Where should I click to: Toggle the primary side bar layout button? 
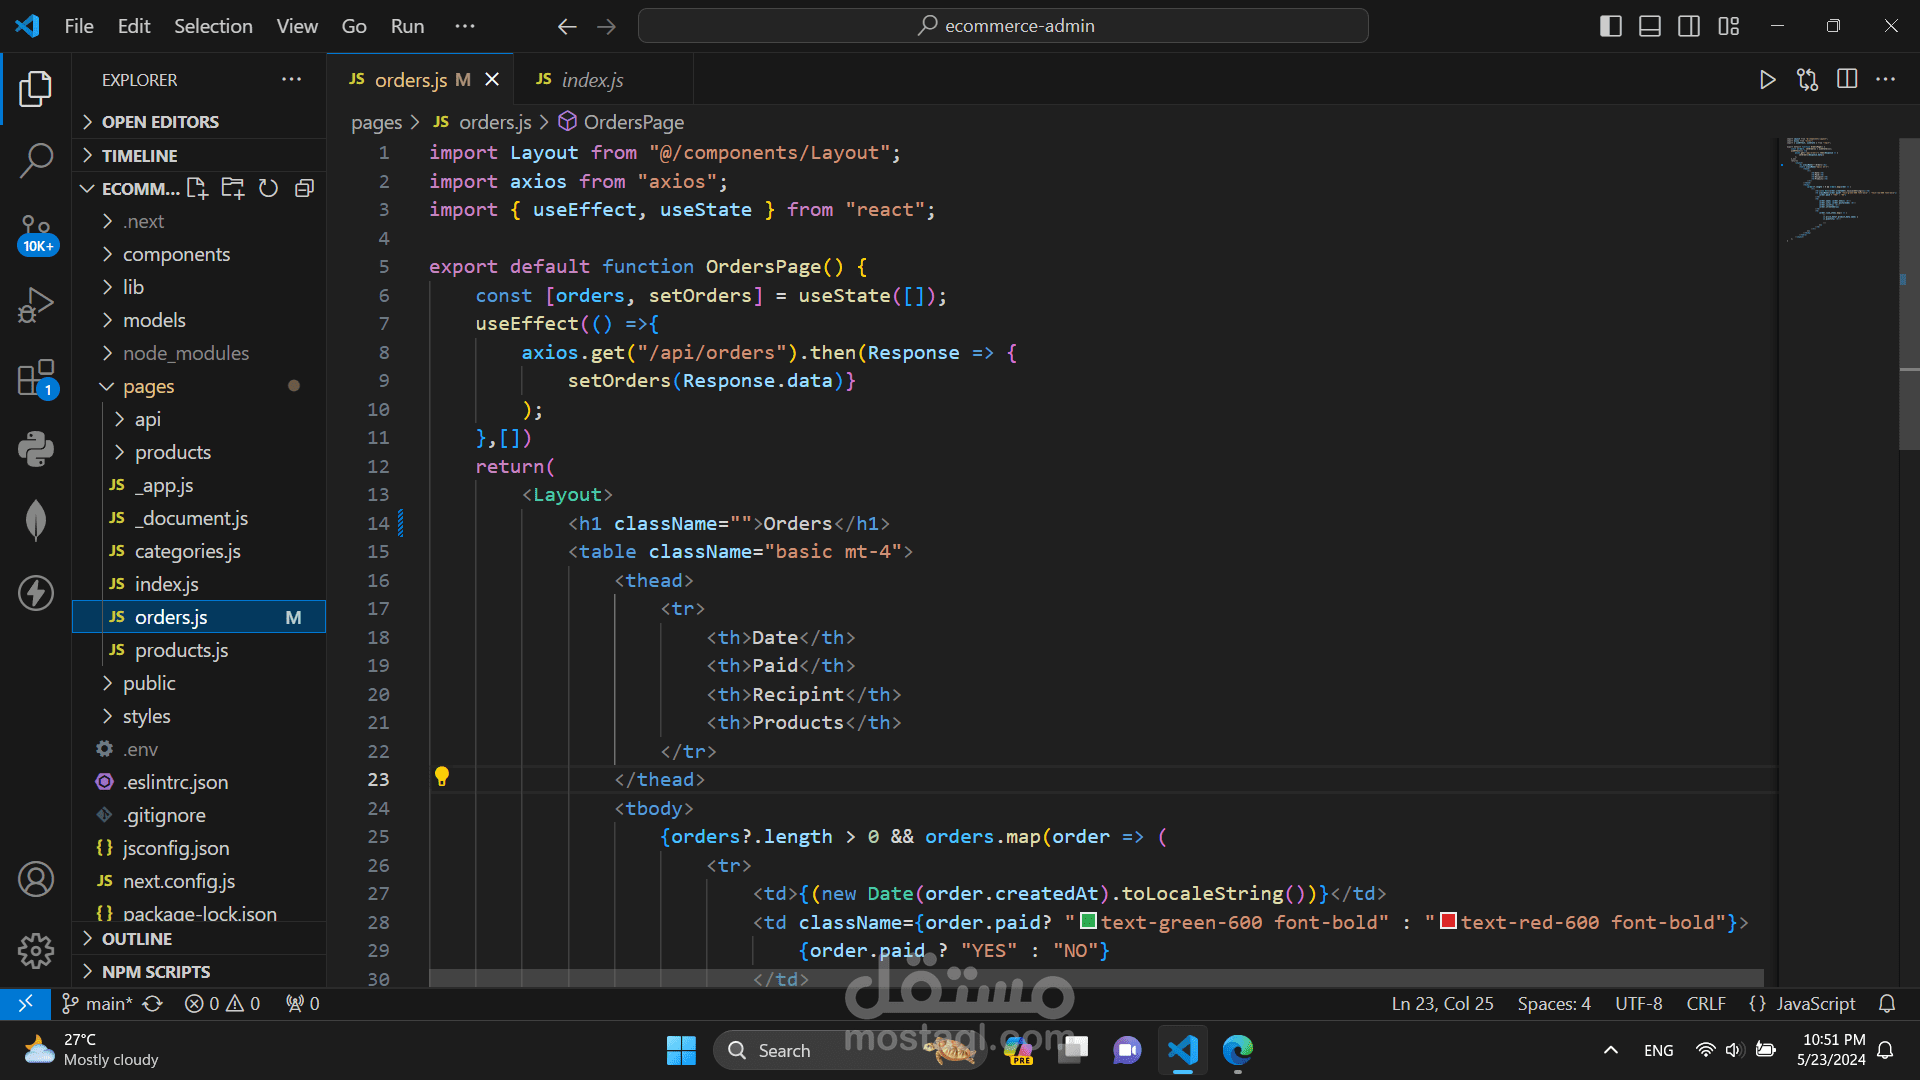coord(1610,26)
